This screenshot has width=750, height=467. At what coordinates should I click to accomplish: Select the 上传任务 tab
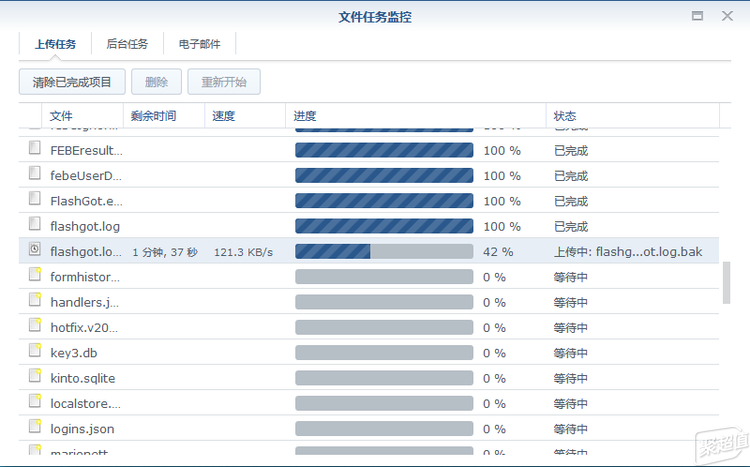(x=55, y=44)
